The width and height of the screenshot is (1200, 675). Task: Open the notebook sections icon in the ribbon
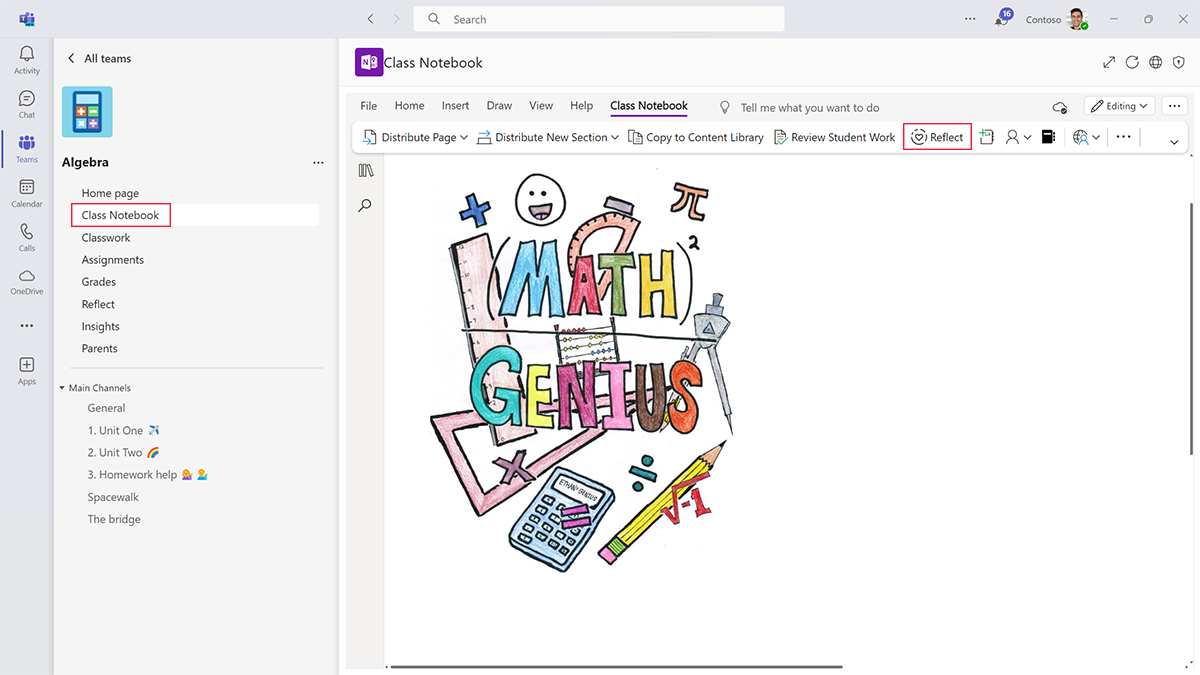1048,137
